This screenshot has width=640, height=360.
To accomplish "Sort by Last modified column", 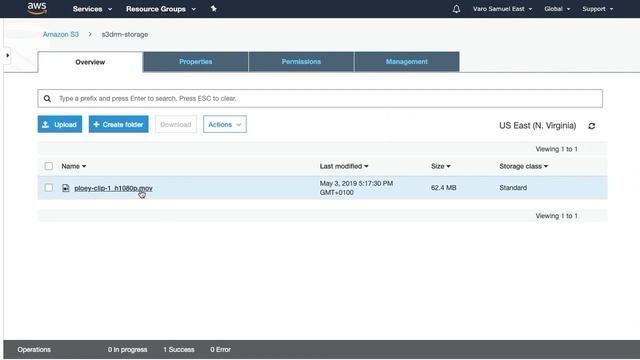I will (x=344, y=166).
